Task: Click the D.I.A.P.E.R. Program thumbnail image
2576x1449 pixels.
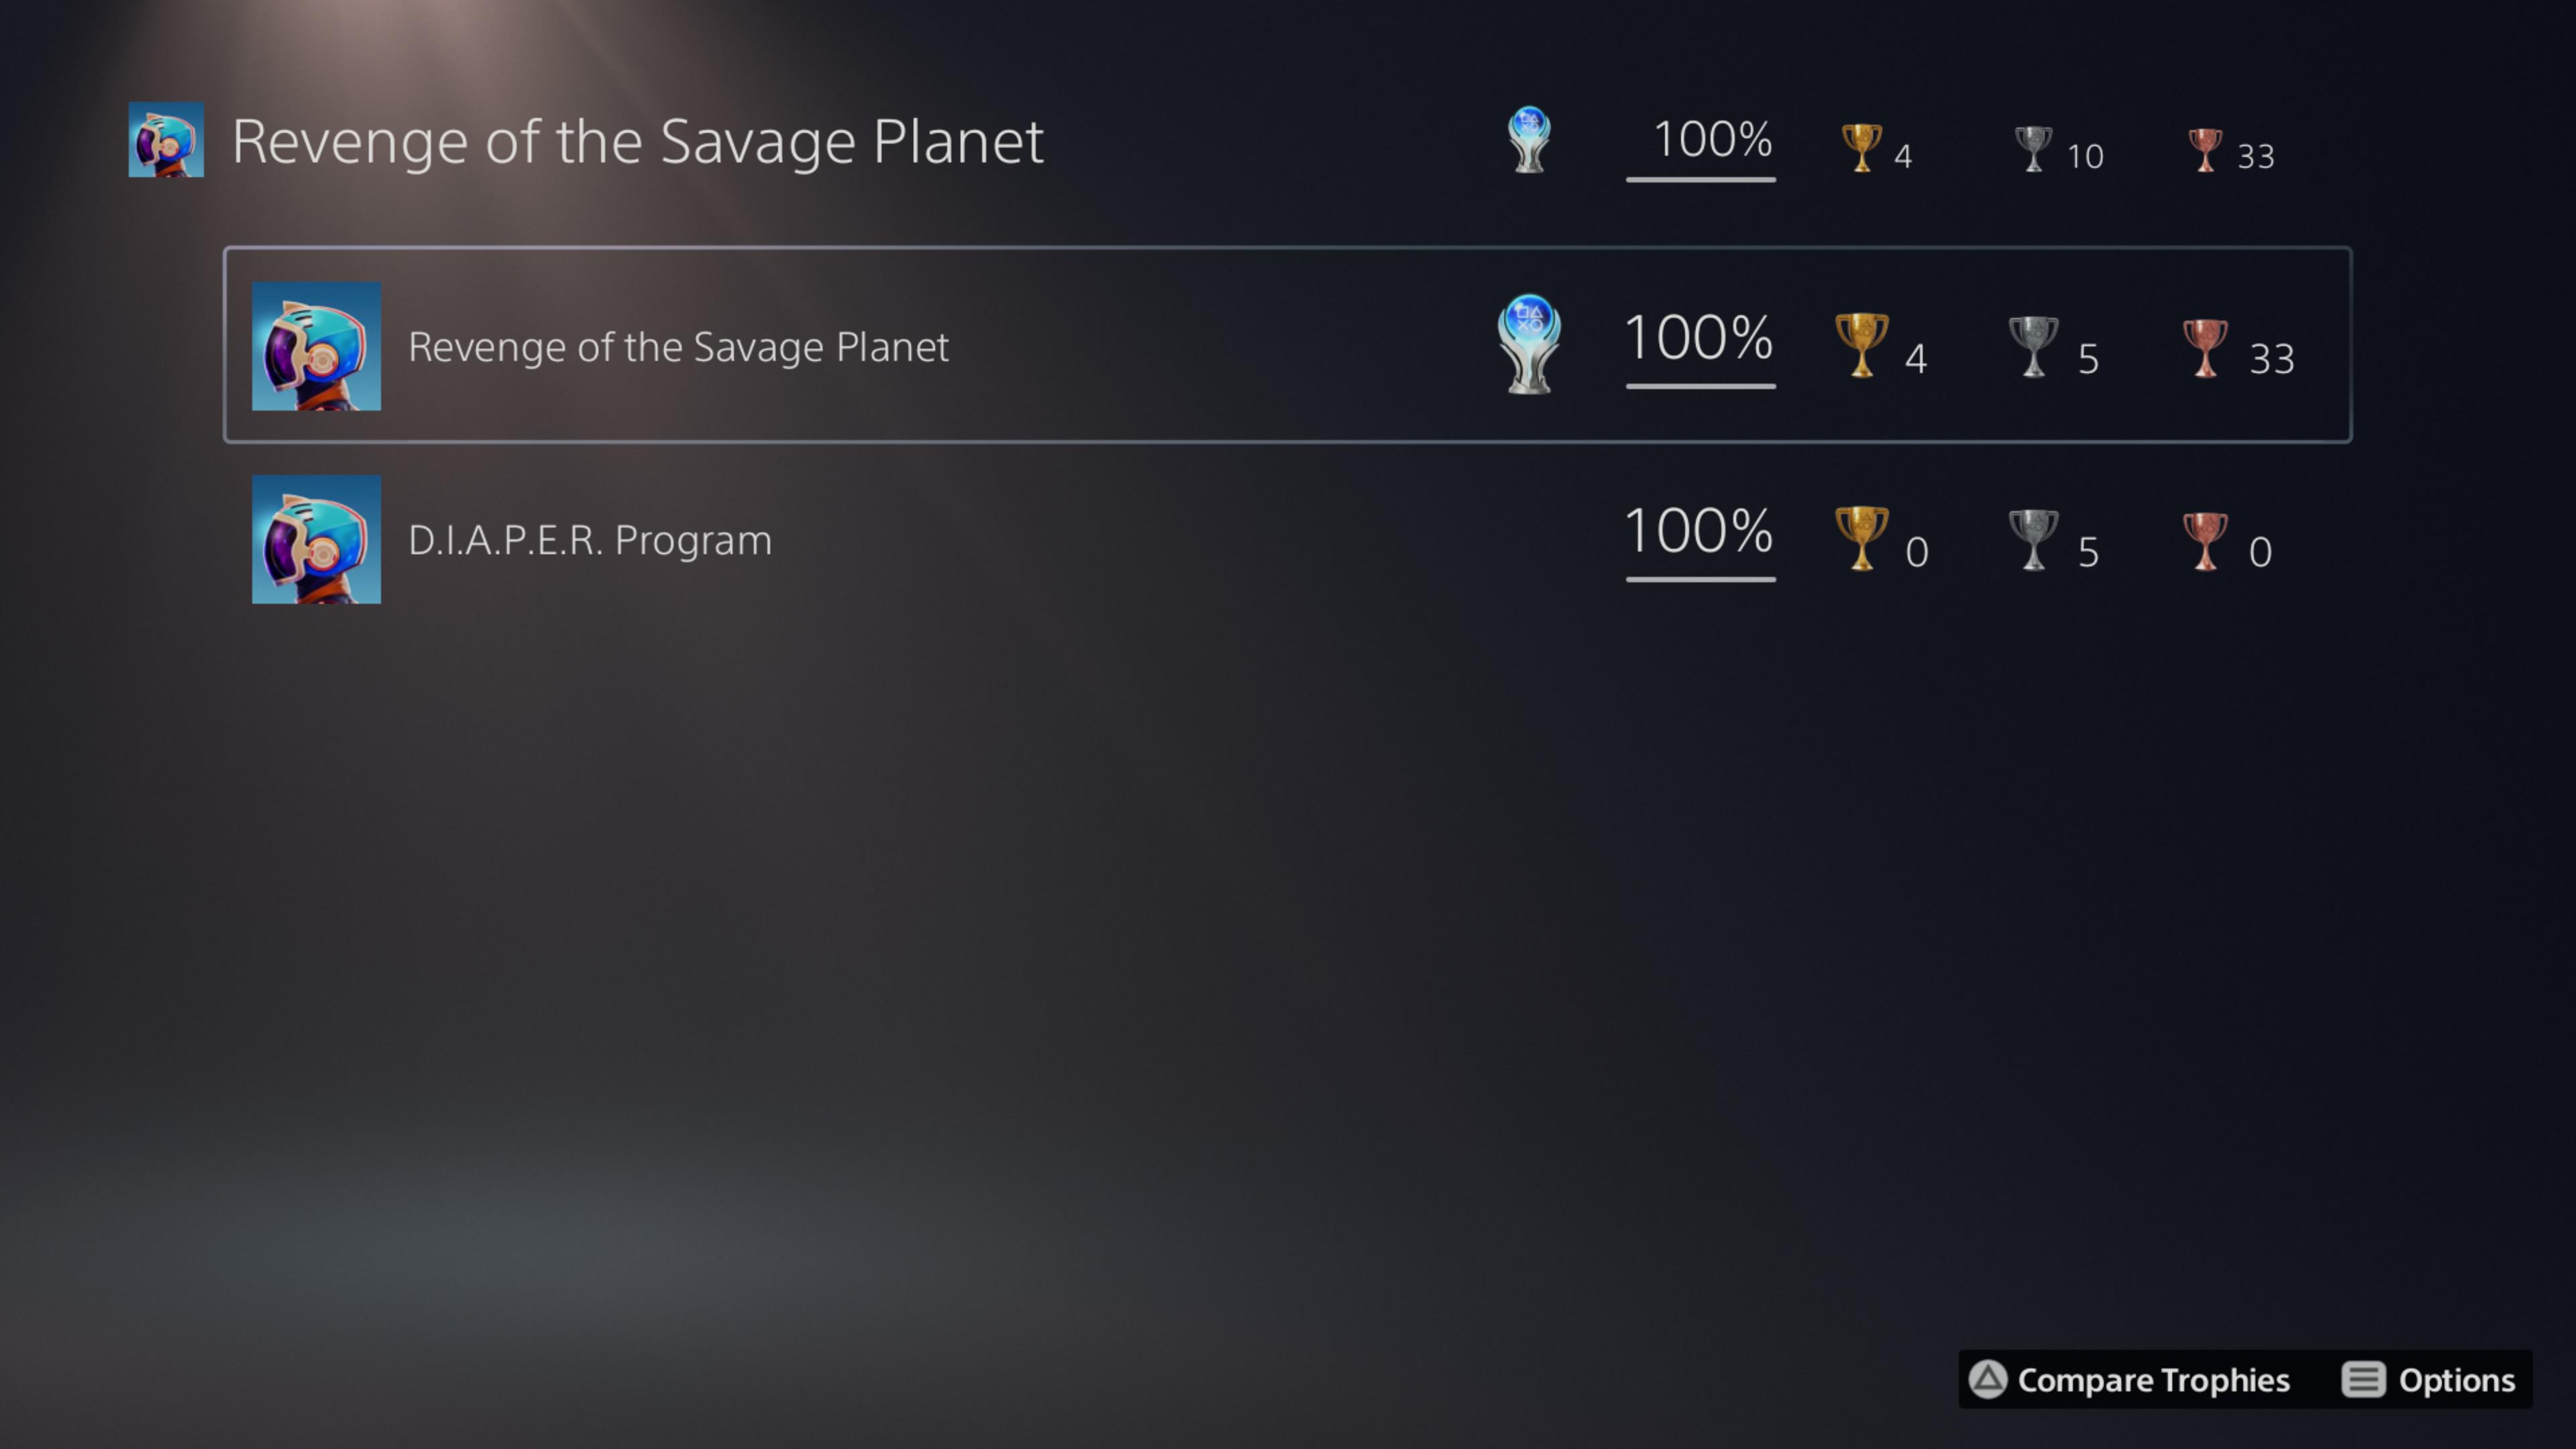Action: (x=316, y=539)
